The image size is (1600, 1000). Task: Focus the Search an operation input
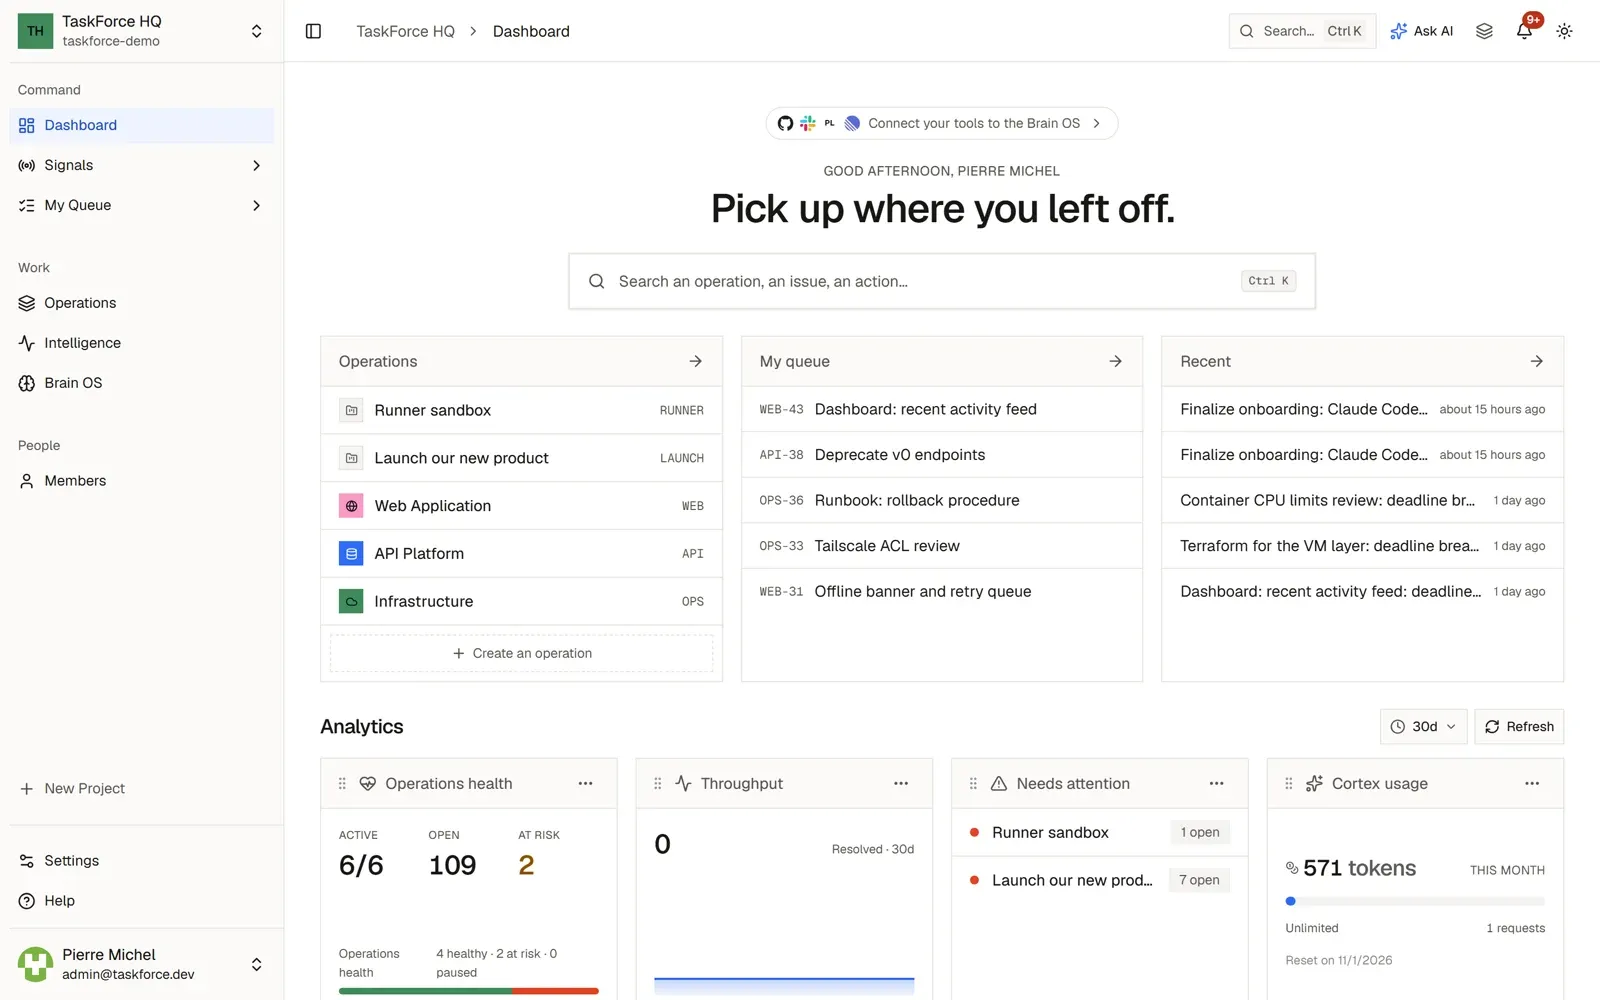tap(942, 281)
